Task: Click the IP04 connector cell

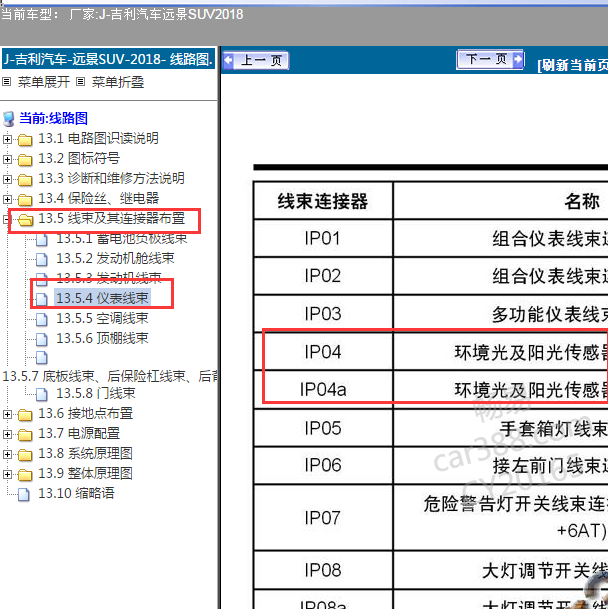Action: tap(322, 351)
